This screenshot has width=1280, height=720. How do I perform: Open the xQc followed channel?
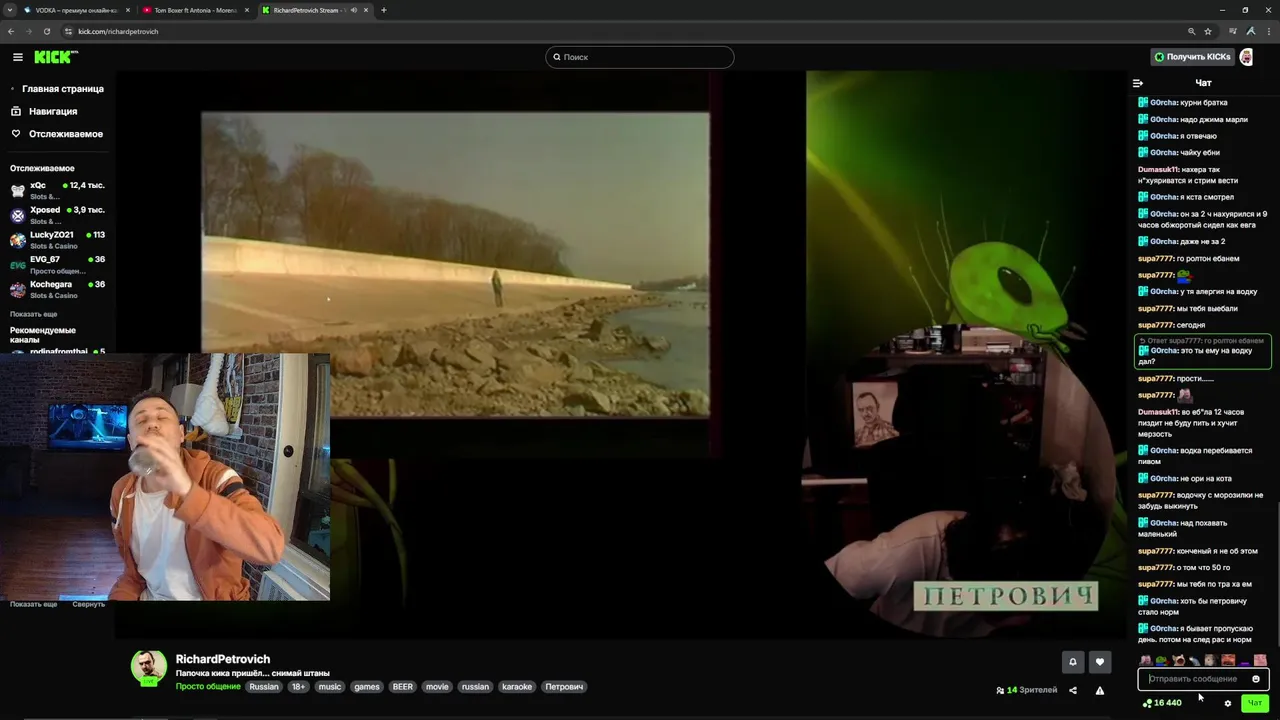pyautogui.click(x=57, y=190)
